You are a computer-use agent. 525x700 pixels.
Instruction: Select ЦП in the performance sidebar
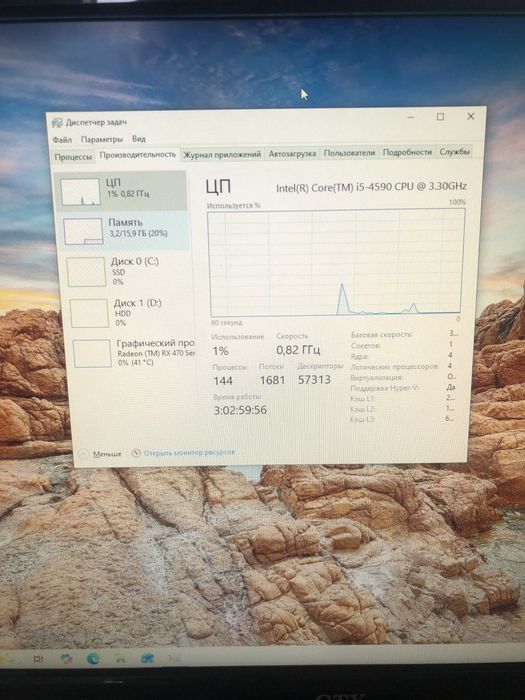tap(121, 191)
